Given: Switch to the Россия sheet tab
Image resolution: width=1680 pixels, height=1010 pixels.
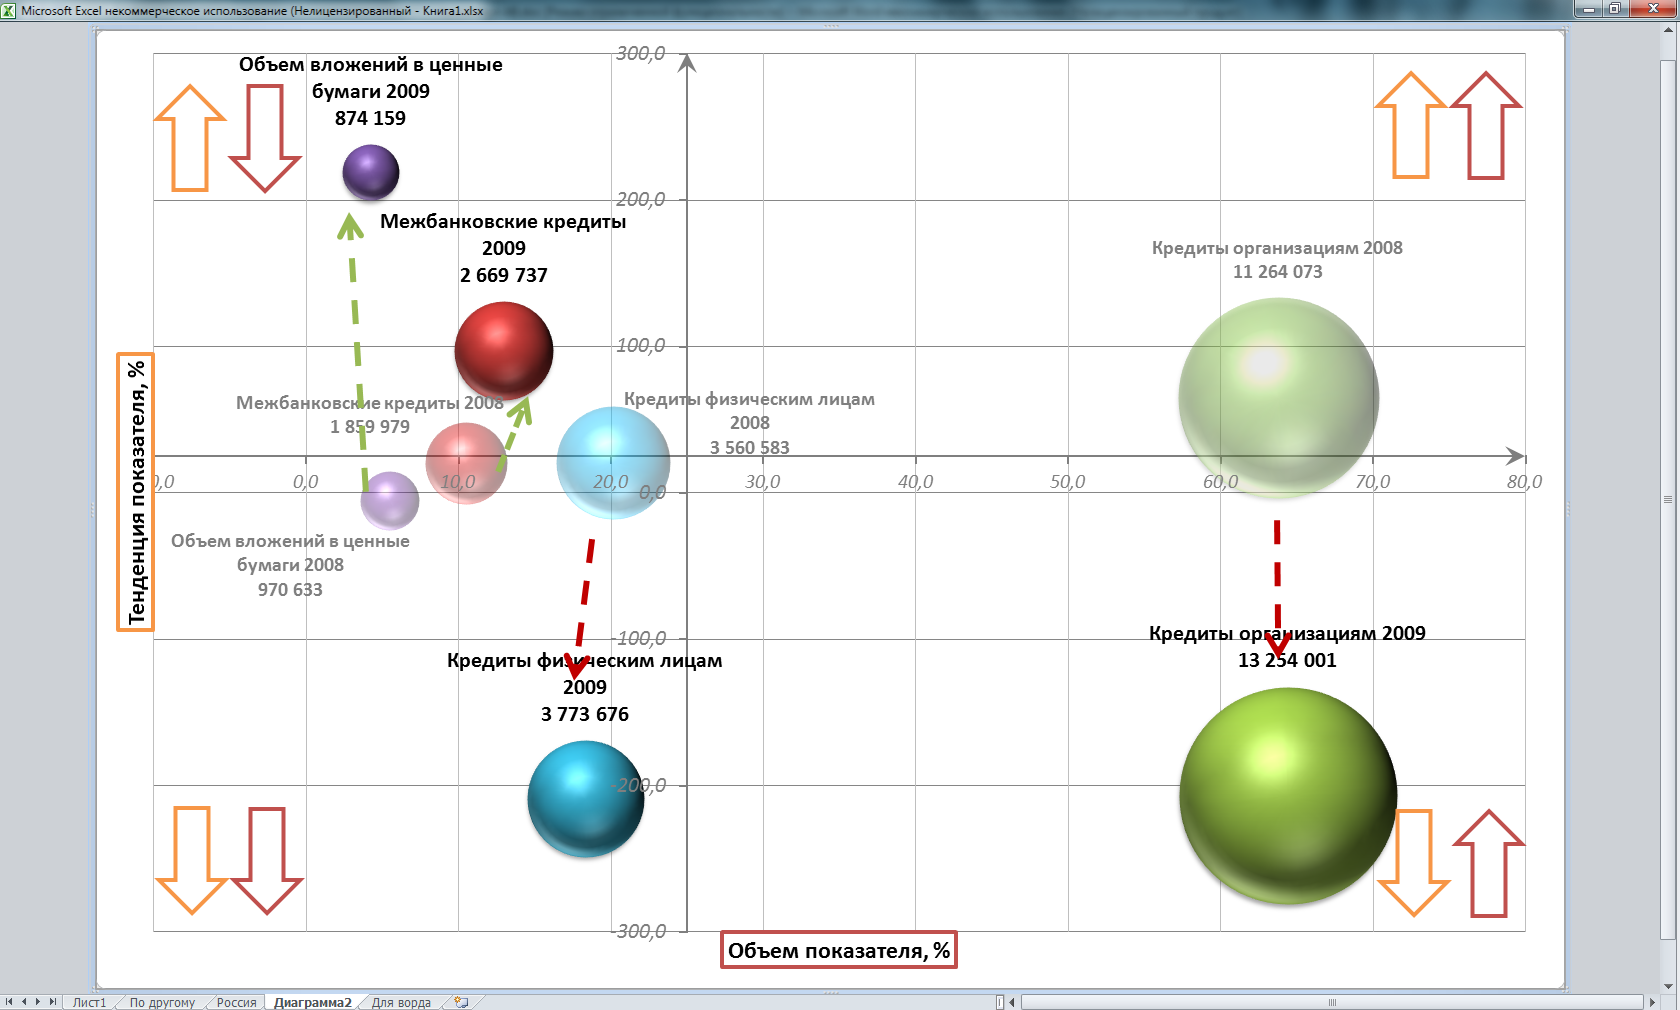Looking at the screenshot, I should 236,1002.
